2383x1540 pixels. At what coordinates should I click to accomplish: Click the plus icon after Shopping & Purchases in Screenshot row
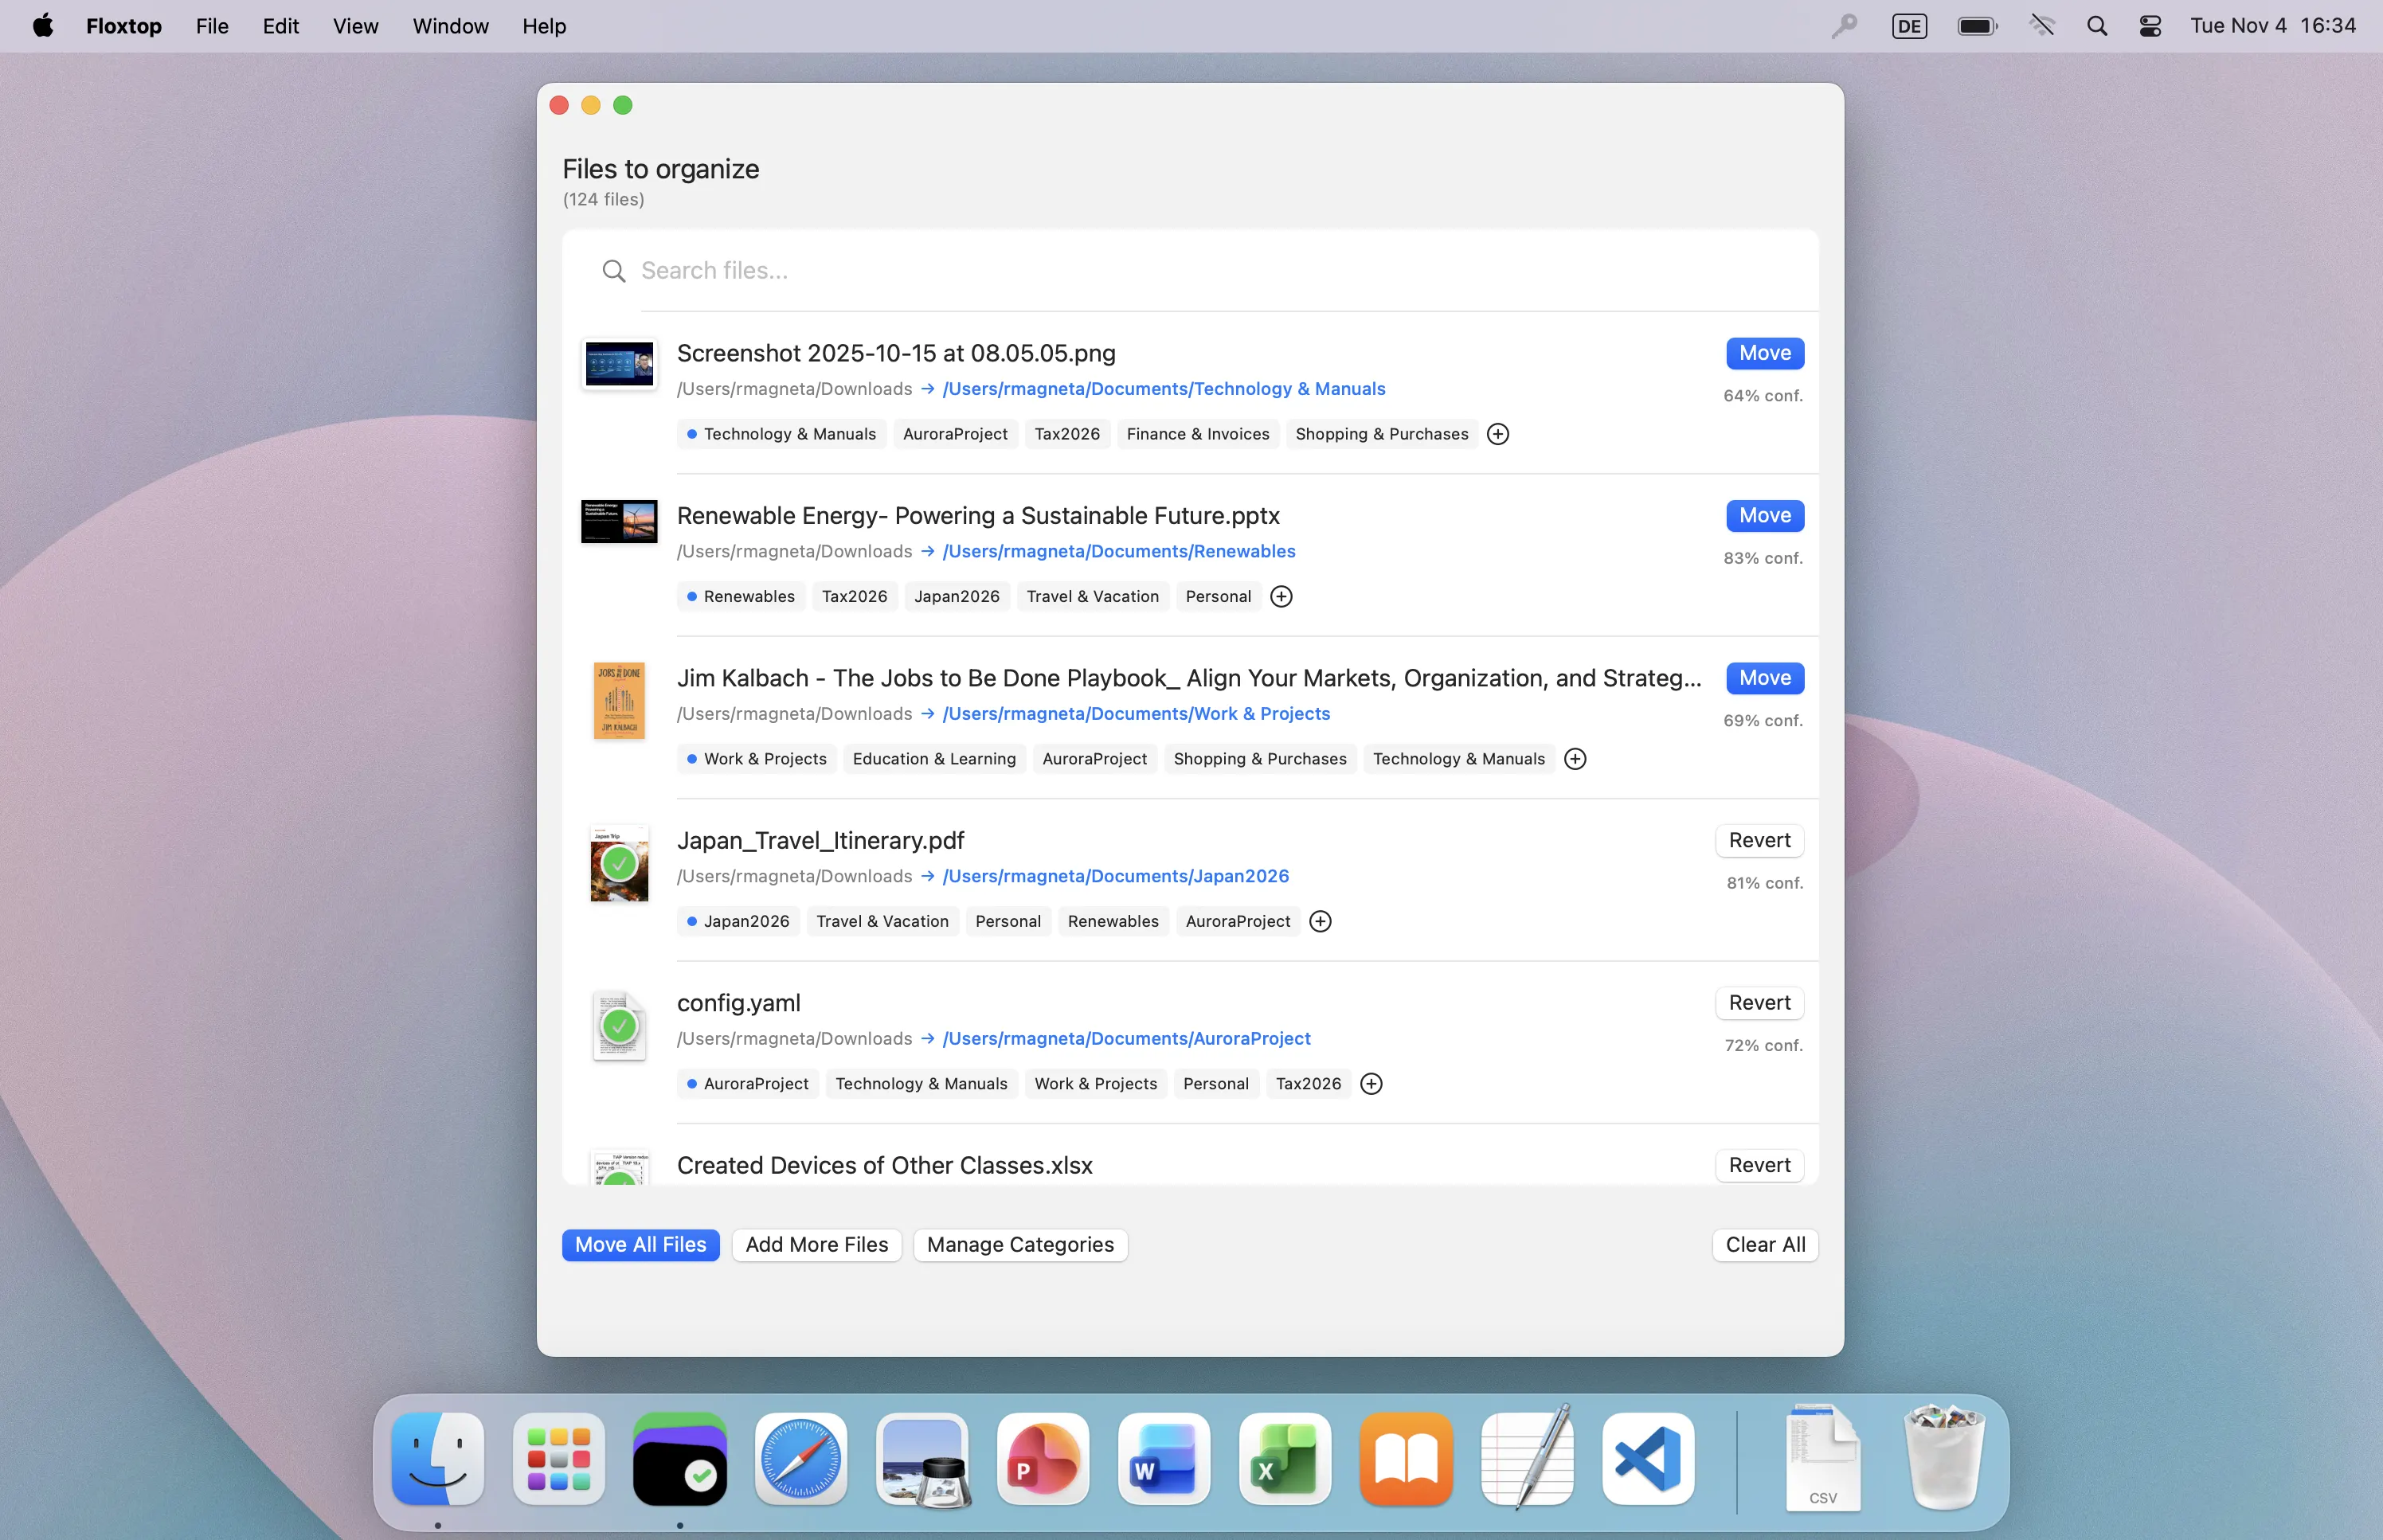1497,434
